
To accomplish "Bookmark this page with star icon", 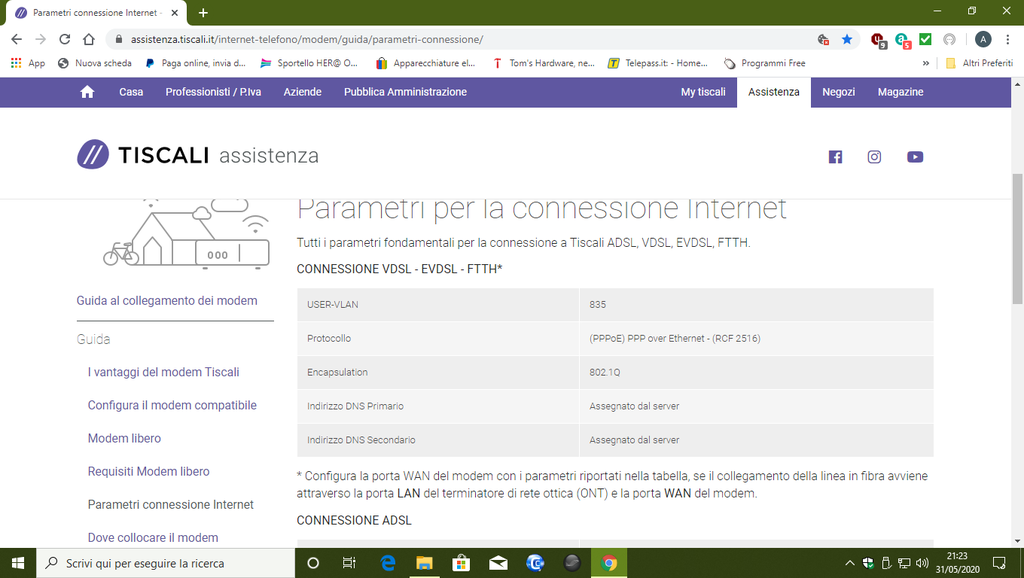I will click(847, 39).
